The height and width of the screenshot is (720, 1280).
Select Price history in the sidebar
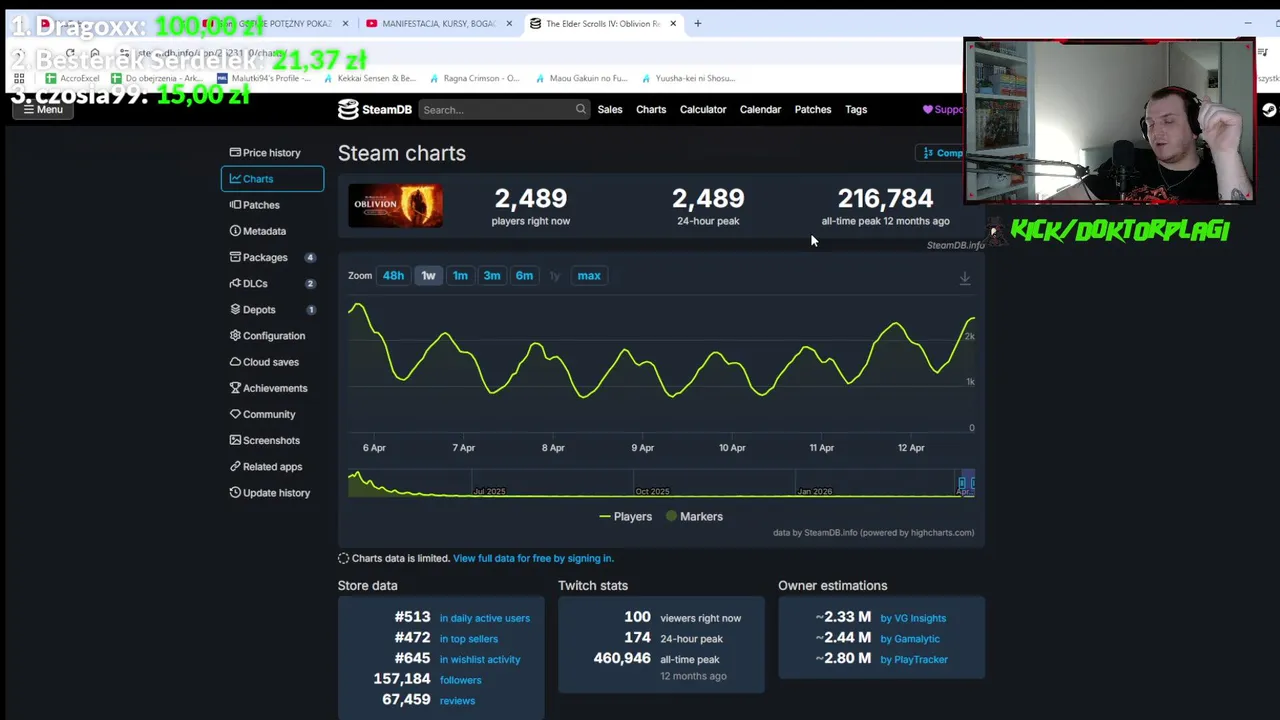click(272, 153)
